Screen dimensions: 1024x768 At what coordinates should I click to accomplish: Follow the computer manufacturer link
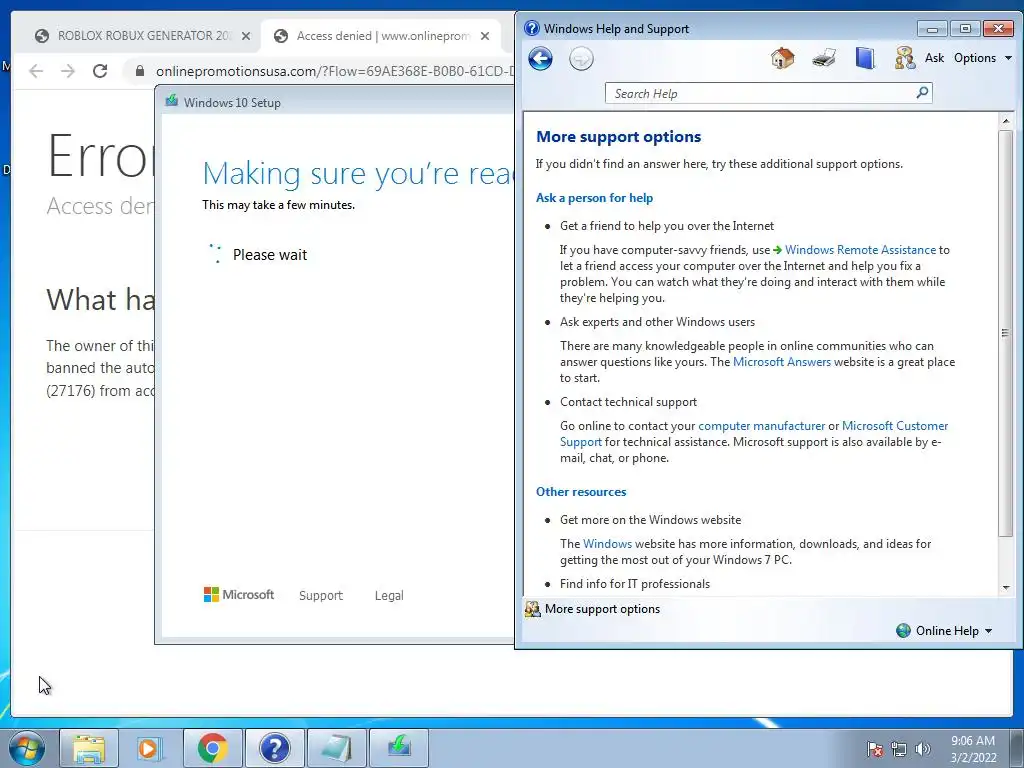coord(761,426)
